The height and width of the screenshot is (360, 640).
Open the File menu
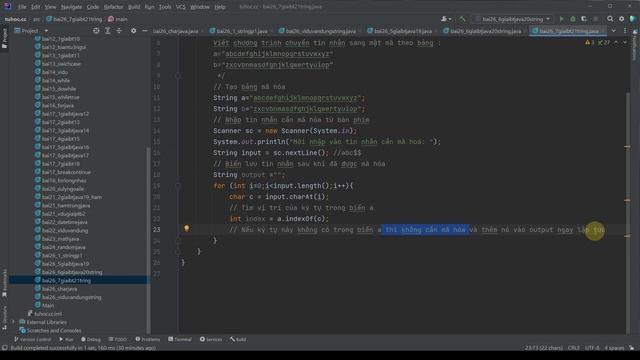click(22, 7)
